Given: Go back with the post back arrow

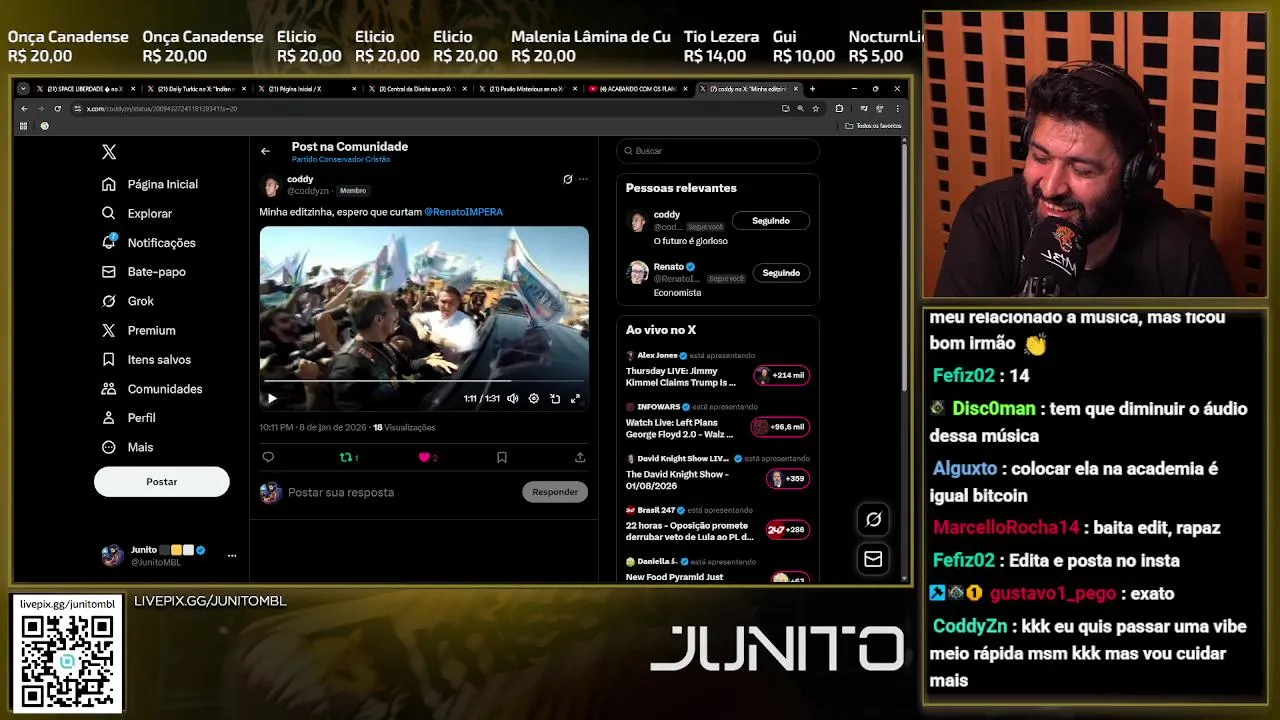Looking at the screenshot, I should [265, 151].
